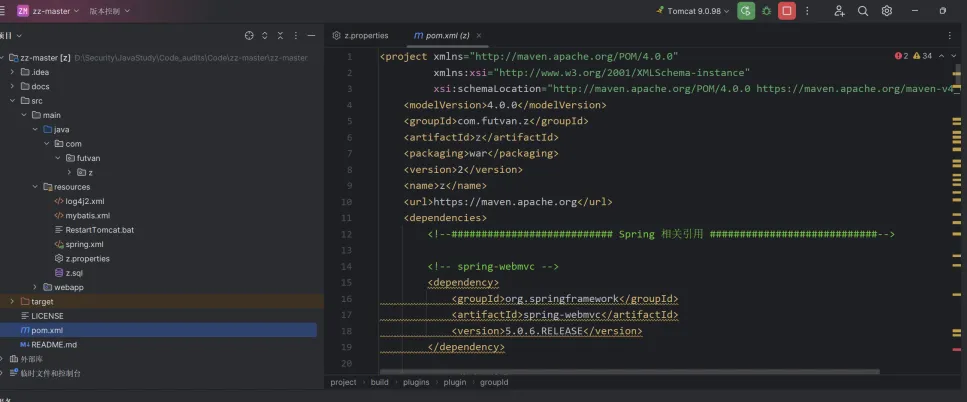Collapse the zz-master root folder

pos(3,58)
